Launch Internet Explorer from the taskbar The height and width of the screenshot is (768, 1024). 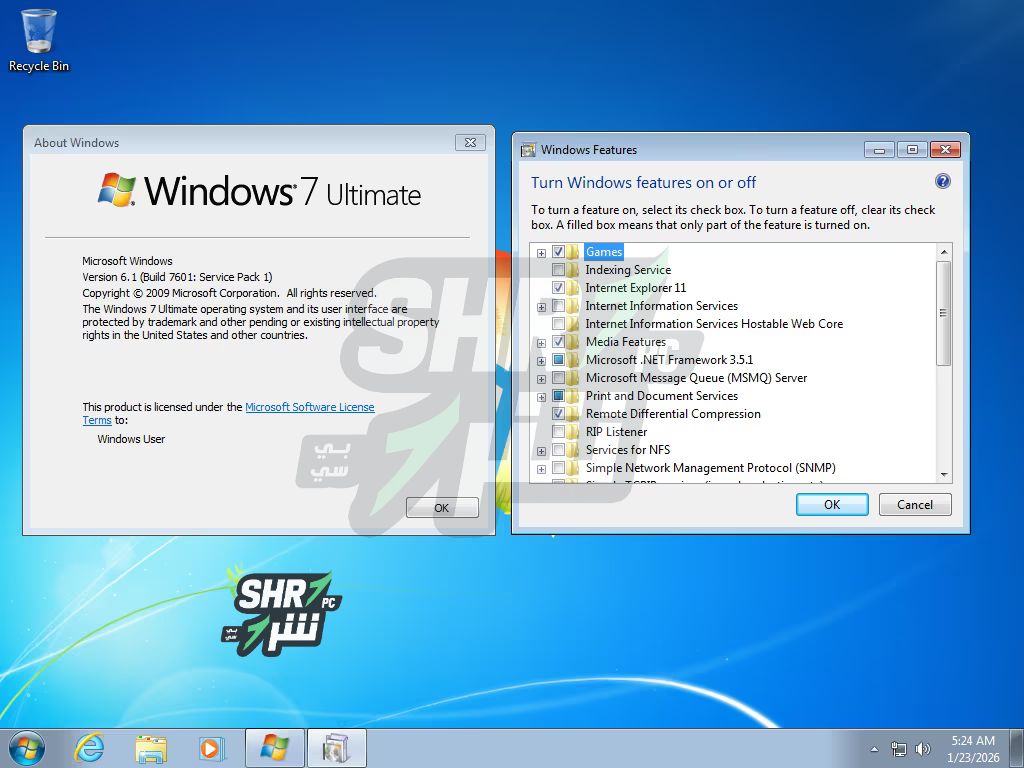coord(89,748)
